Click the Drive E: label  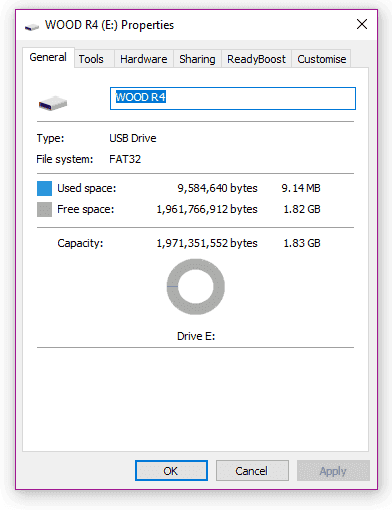point(196,336)
